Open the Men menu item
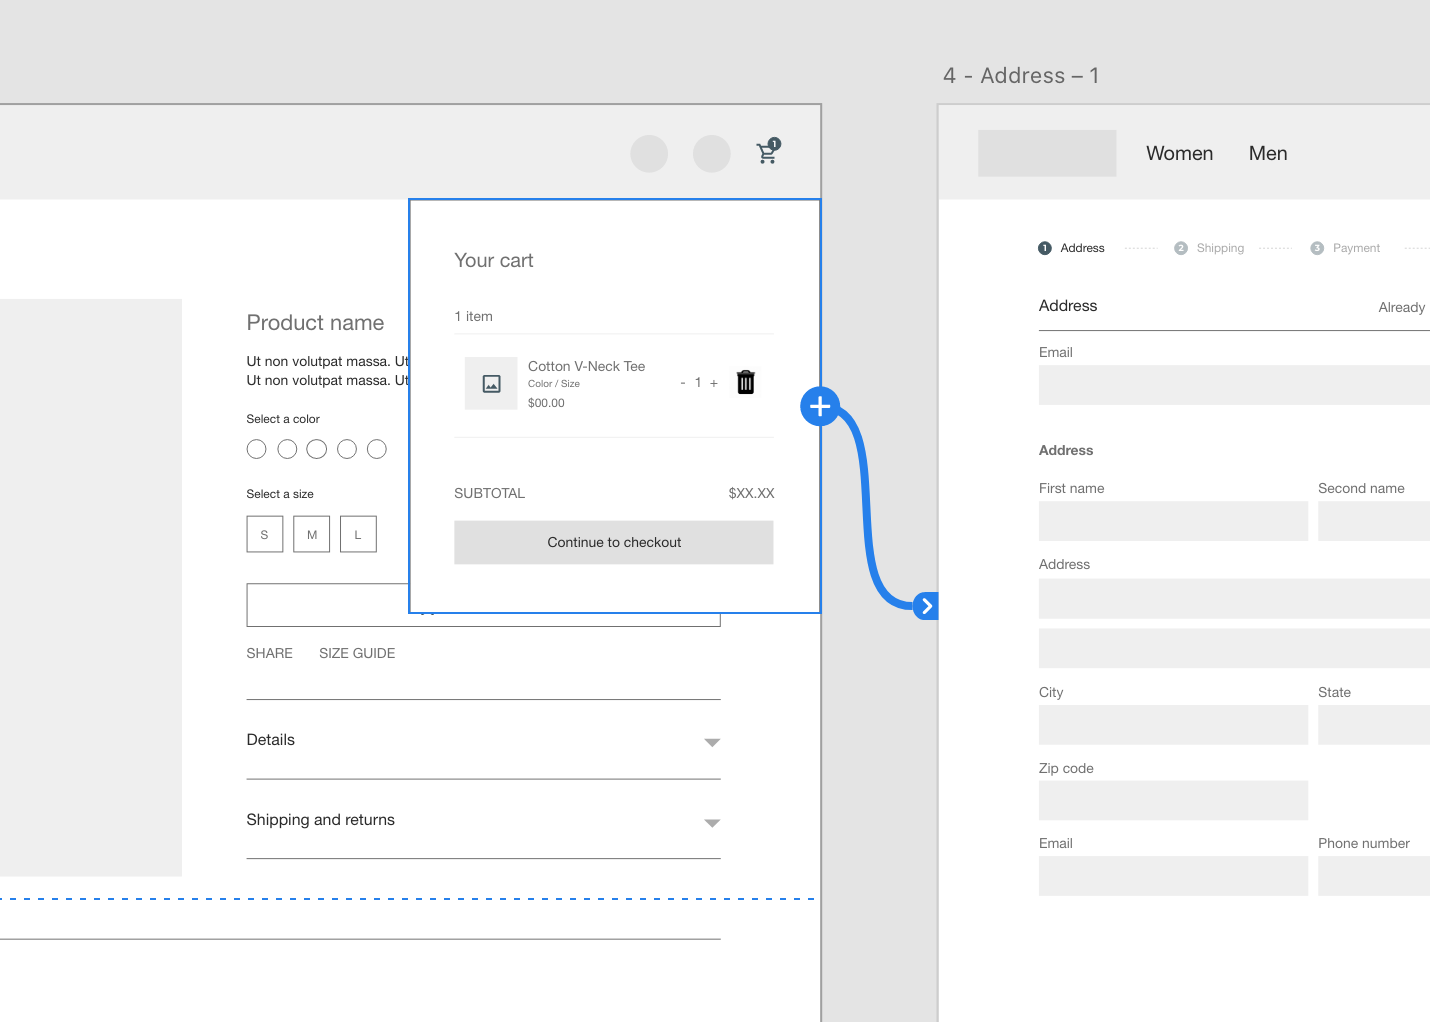Screen dimensions: 1430x1022 coord(1267,153)
